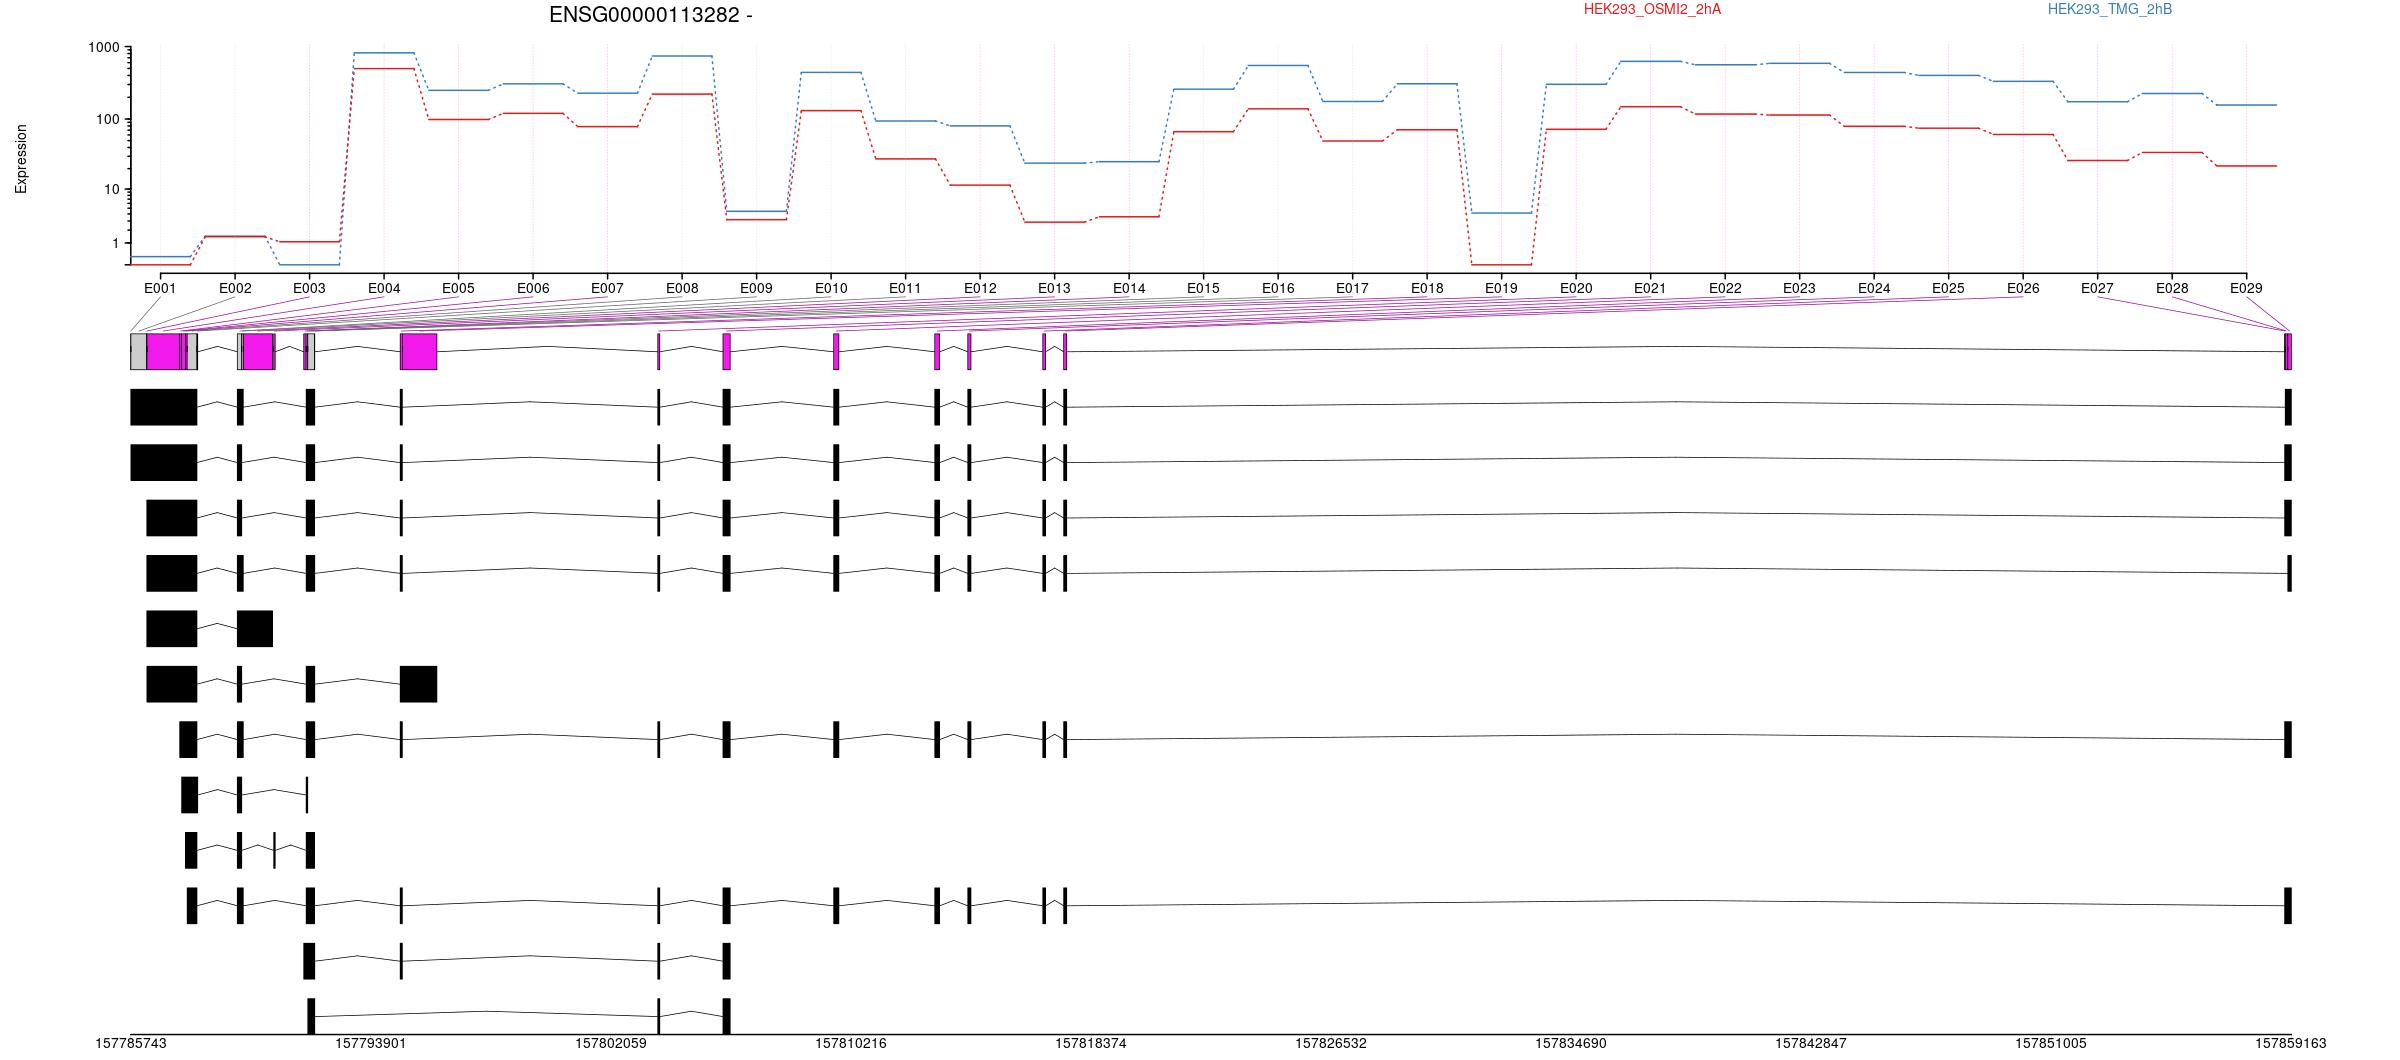Click genomic coordinate 157859163

tap(2291, 1043)
